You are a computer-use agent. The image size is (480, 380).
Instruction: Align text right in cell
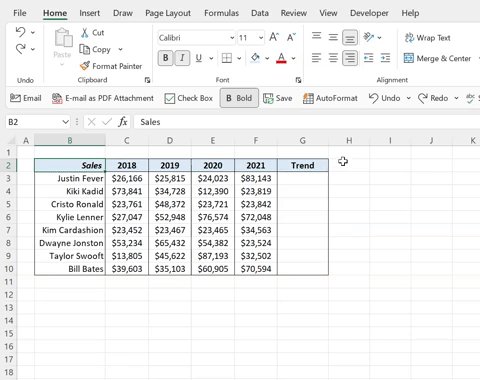point(350,58)
